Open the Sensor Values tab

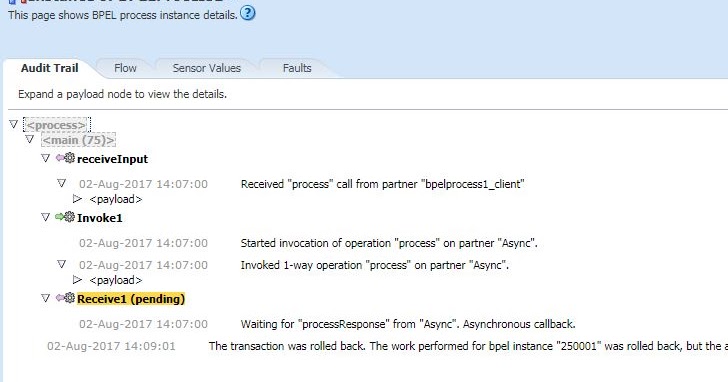207,68
